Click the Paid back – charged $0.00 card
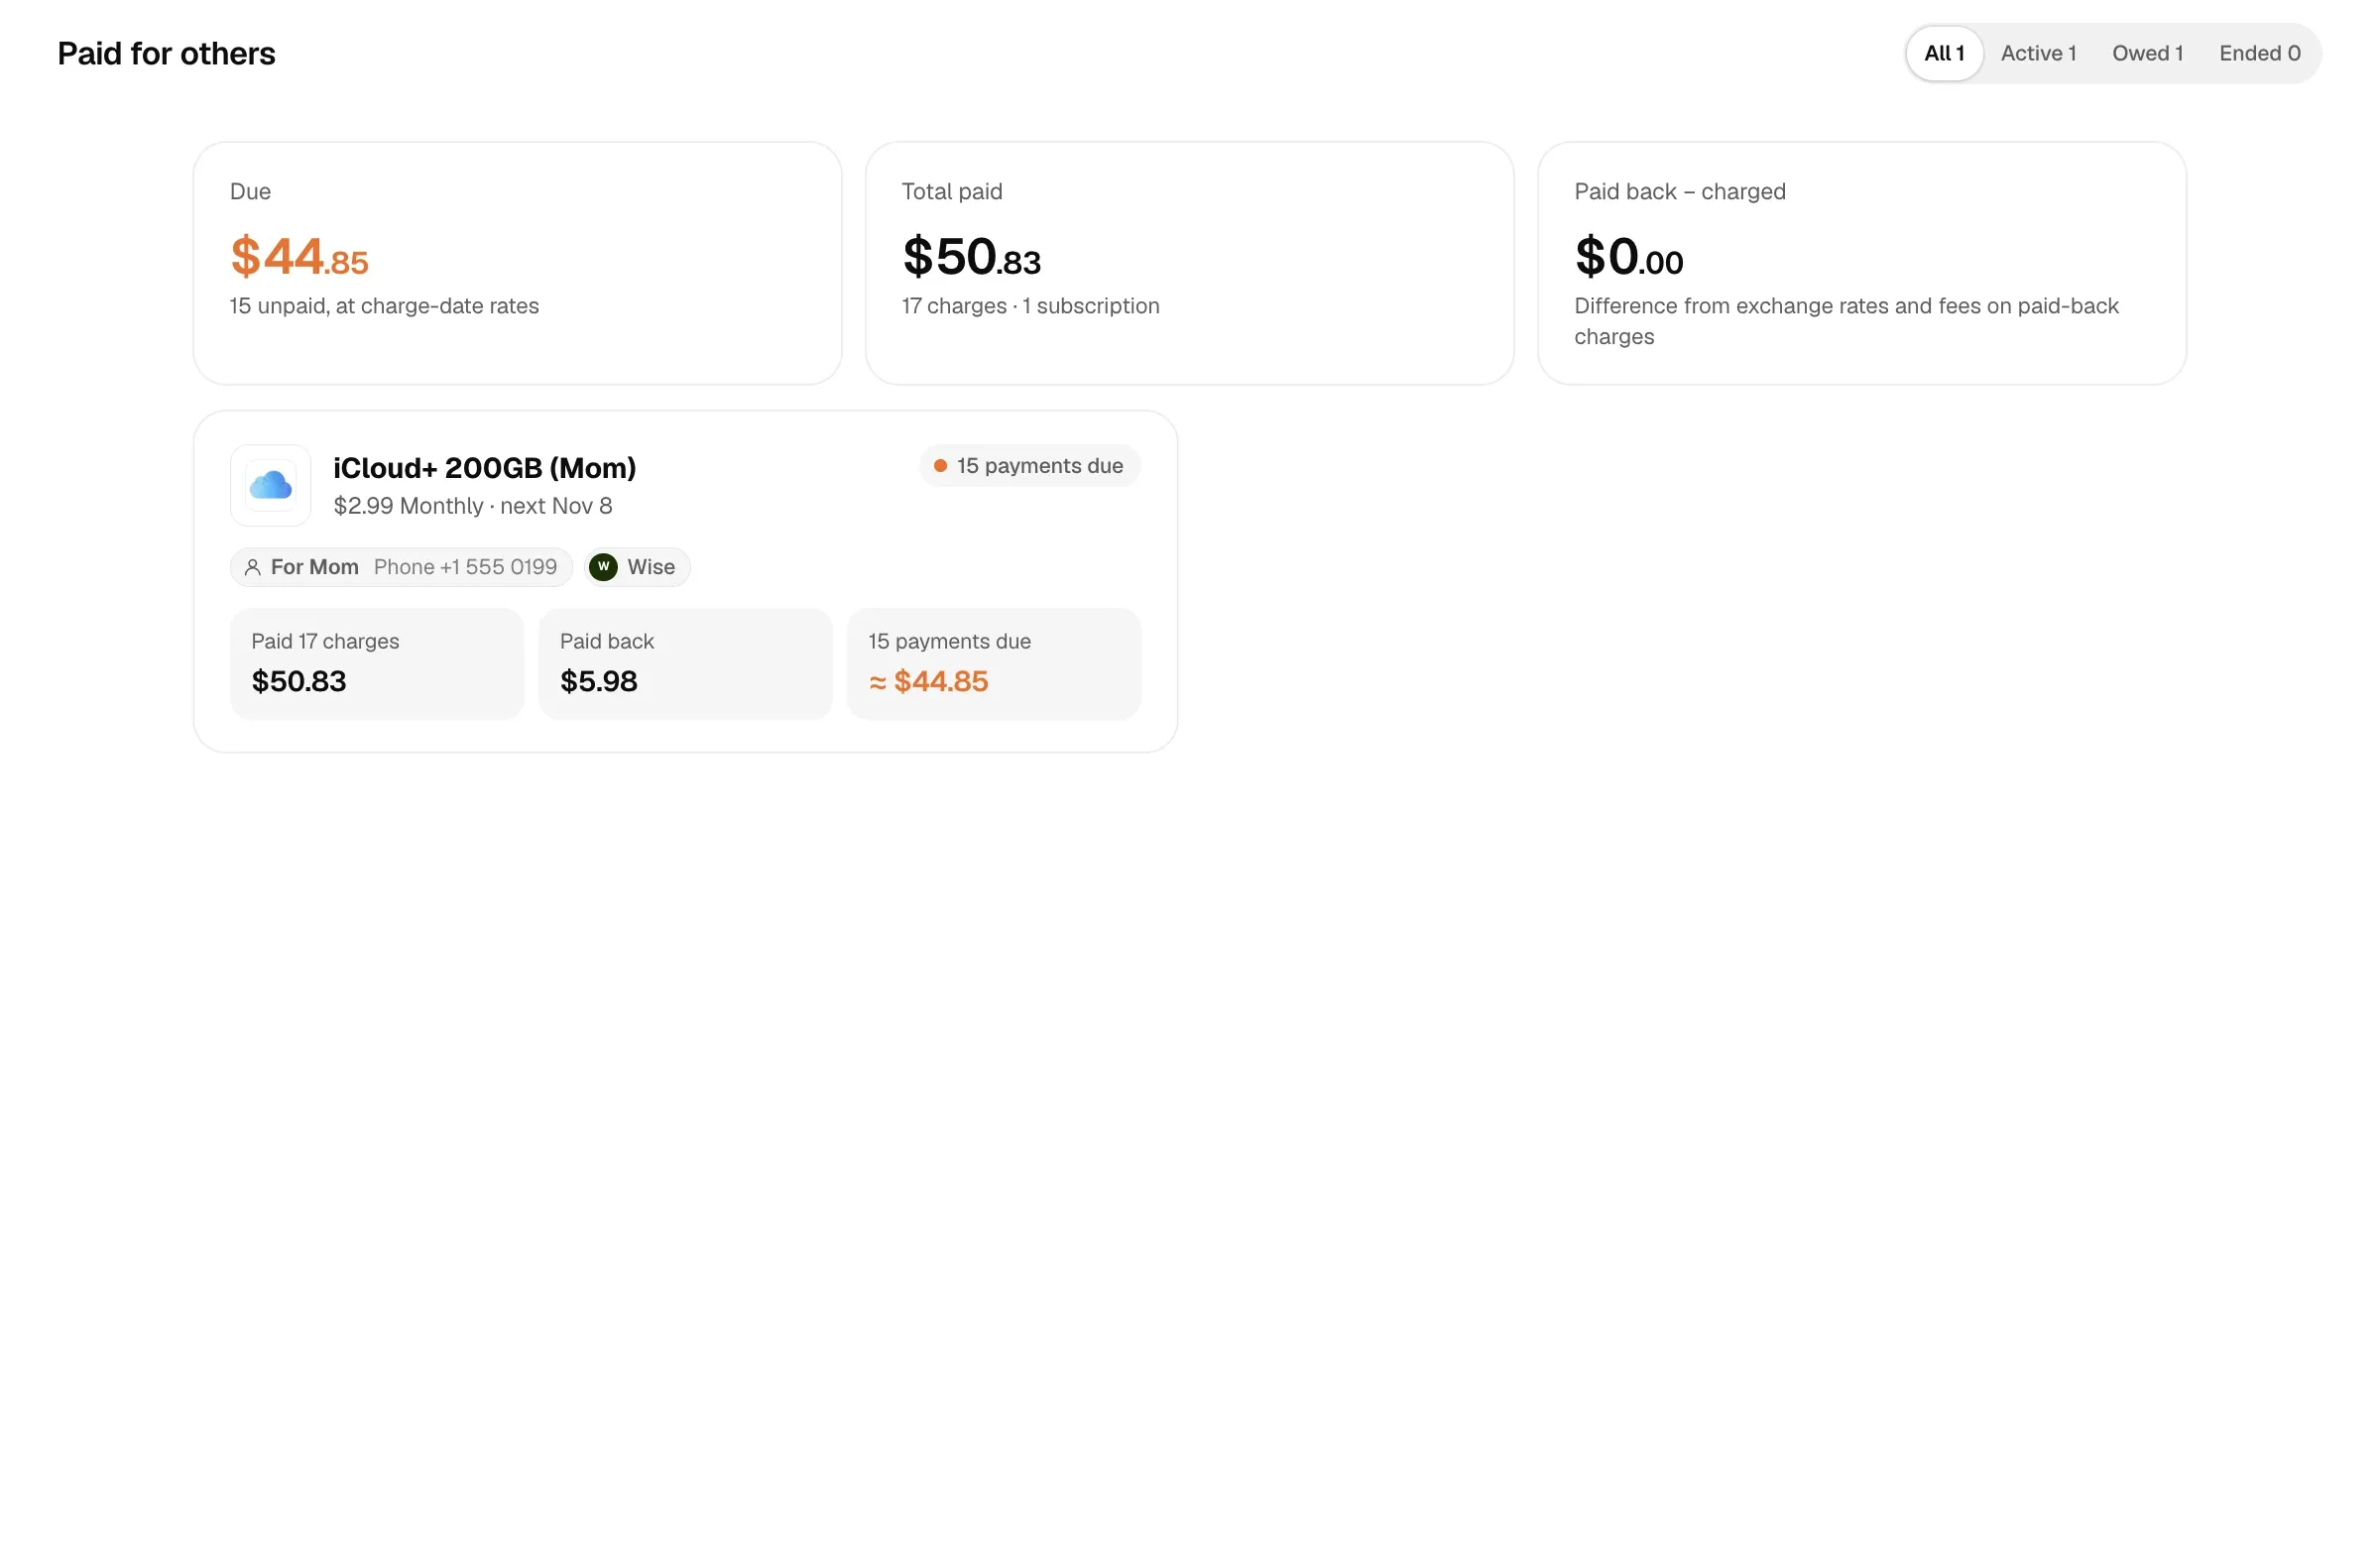This screenshot has height=1547, width=2380. click(1861, 263)
